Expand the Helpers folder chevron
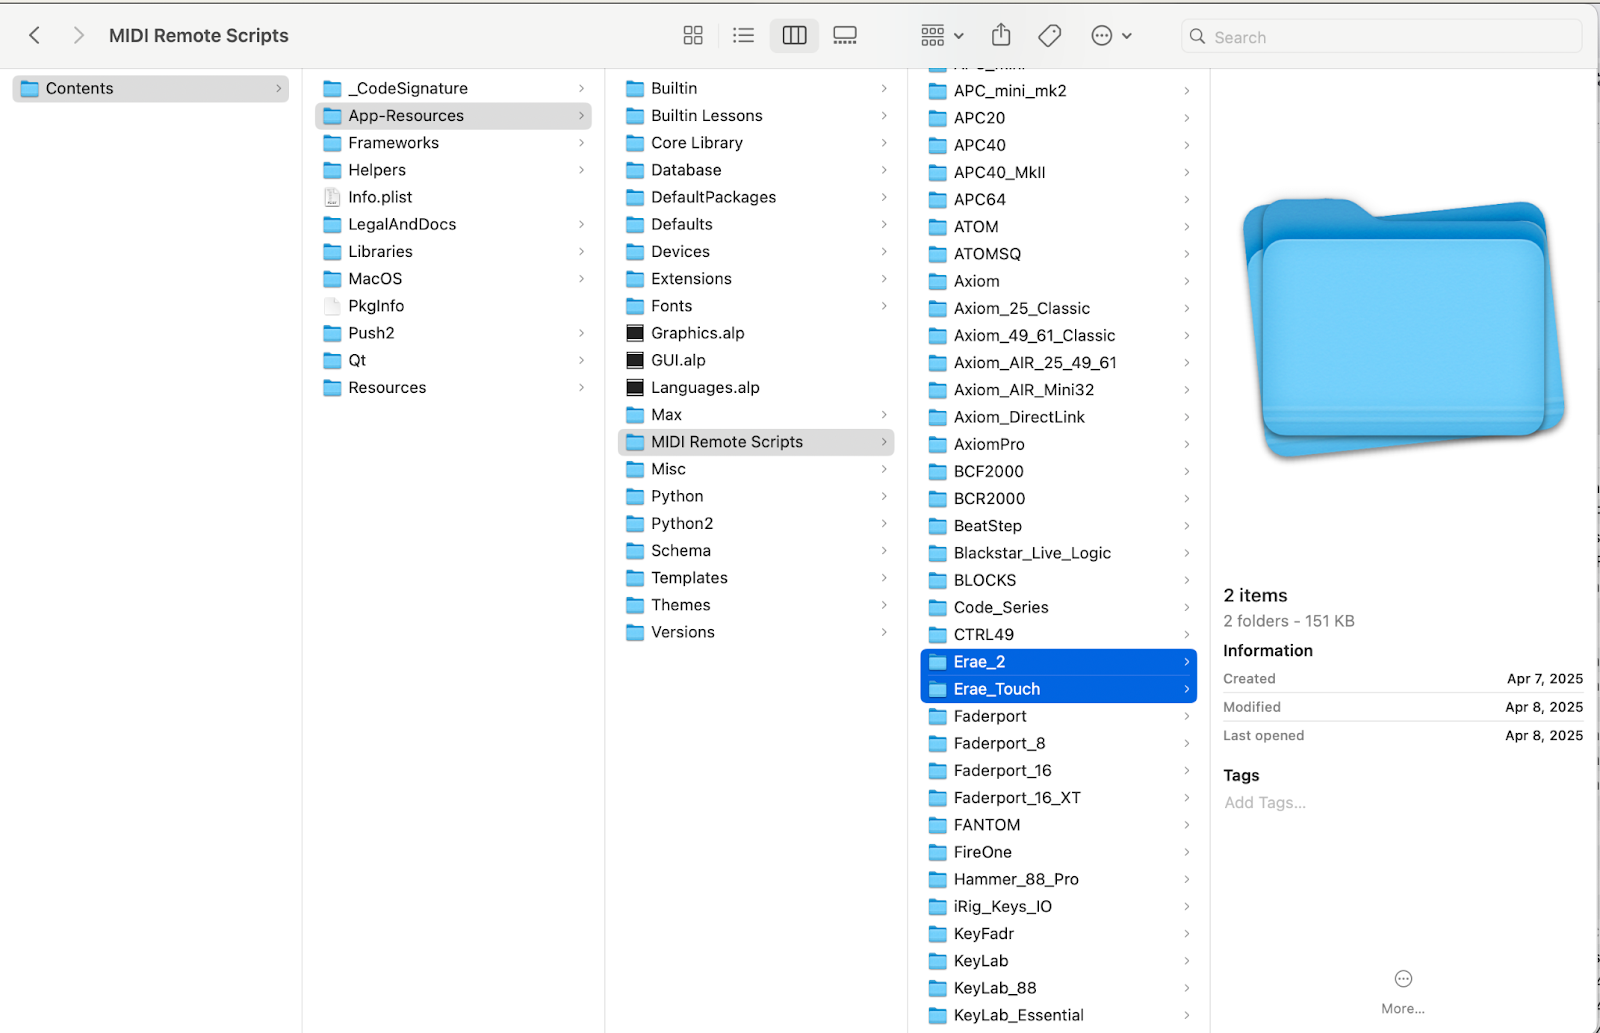This screenshot has height=1033, width=1600. coord(581,170)
